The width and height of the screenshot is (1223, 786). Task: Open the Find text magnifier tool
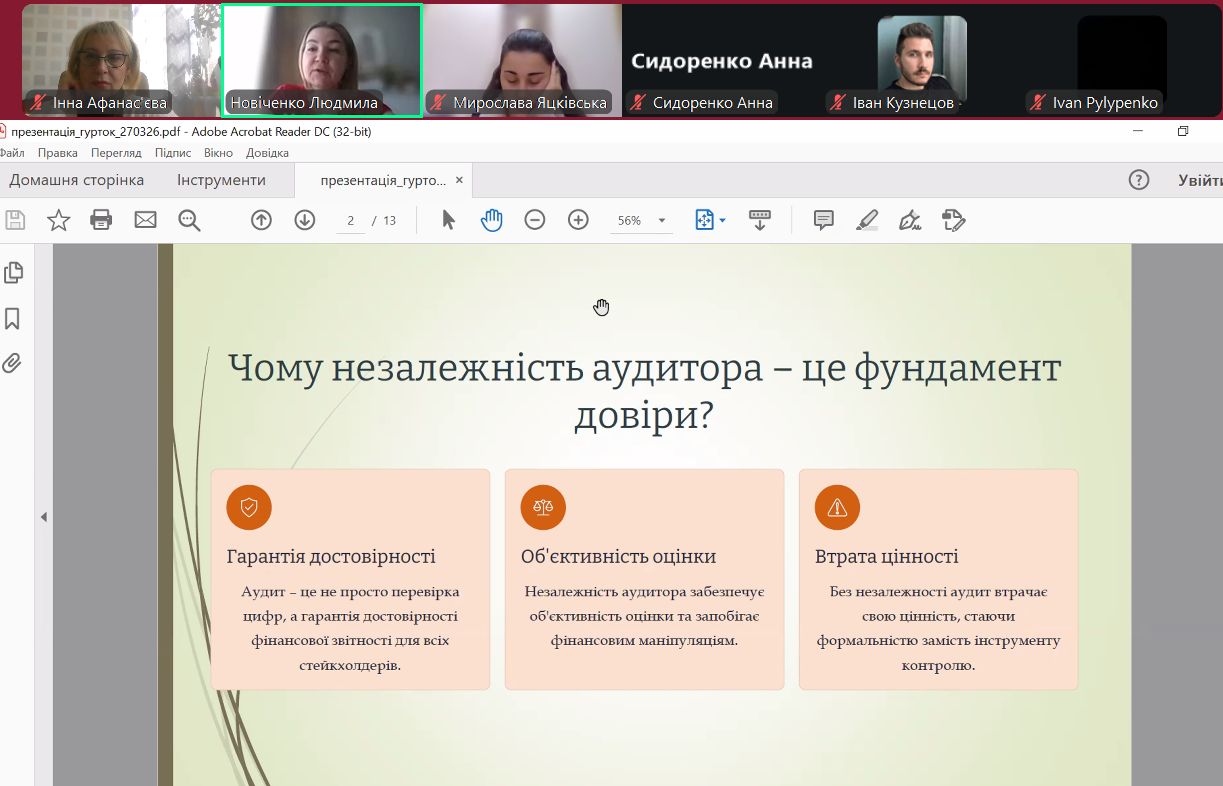189,220
